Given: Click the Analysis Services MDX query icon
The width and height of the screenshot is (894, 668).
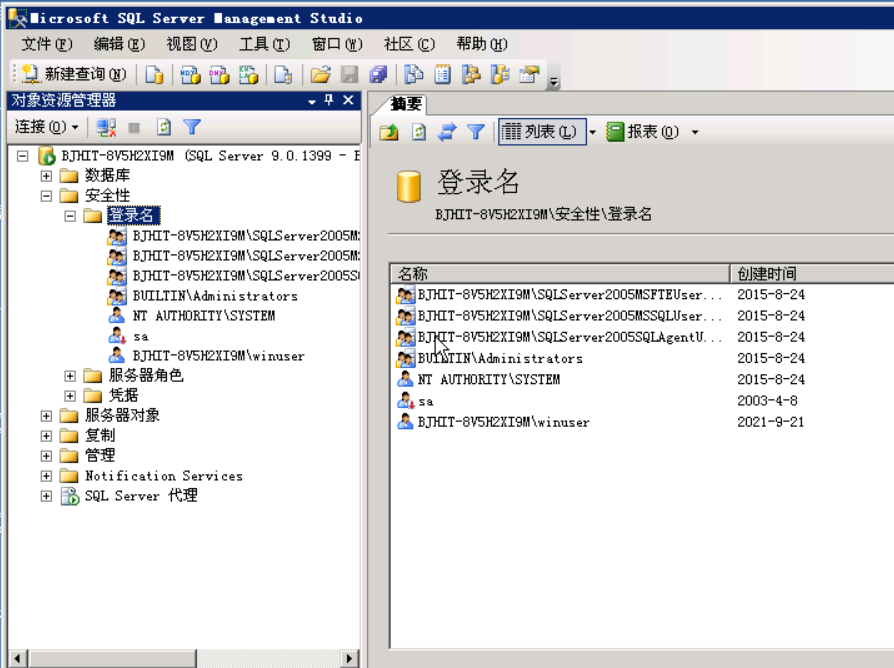Looking at the screenshot, I should pos(190,75).
